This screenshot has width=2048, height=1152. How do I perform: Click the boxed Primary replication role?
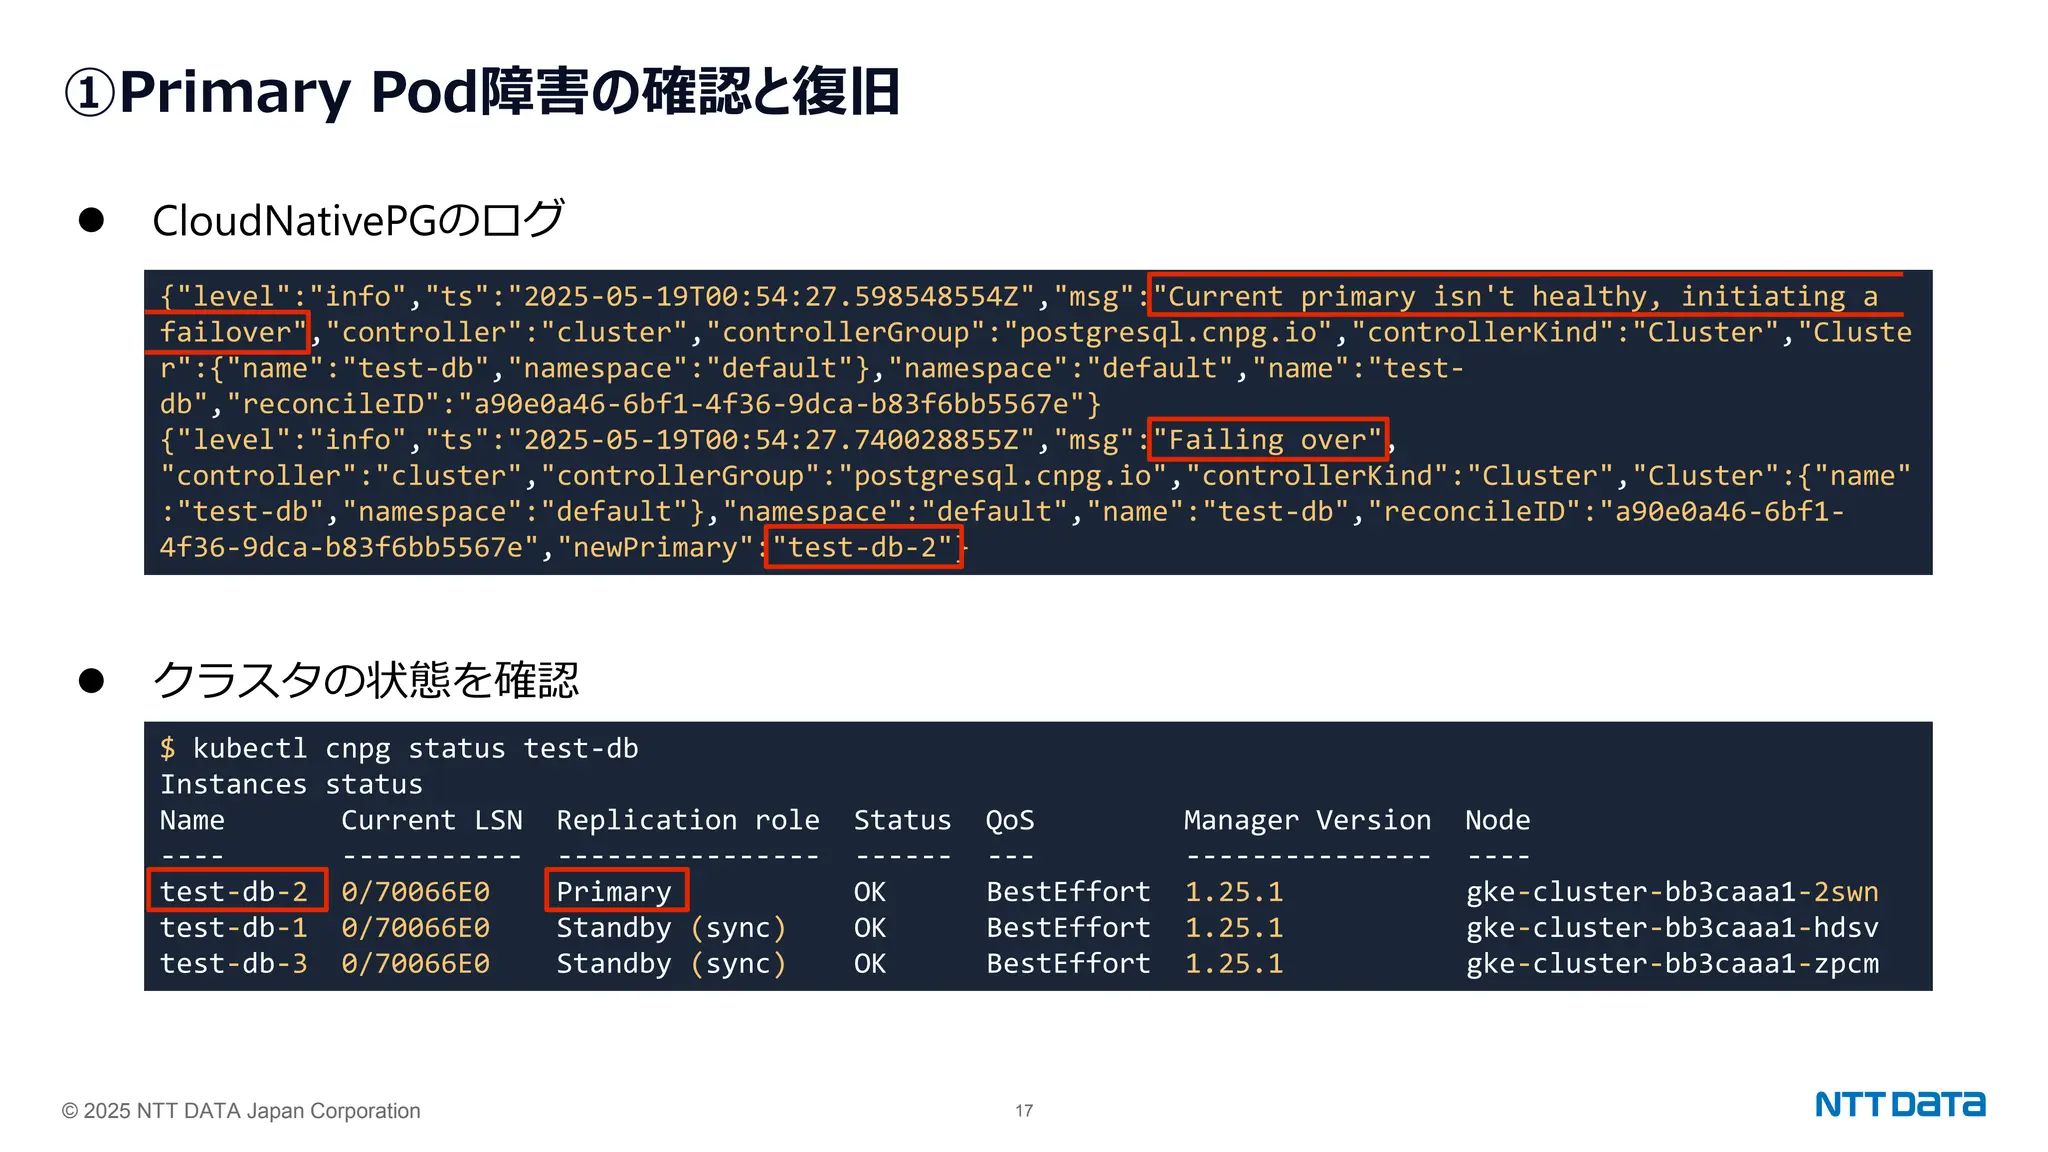pyautogui.click(x=615, y=890)
